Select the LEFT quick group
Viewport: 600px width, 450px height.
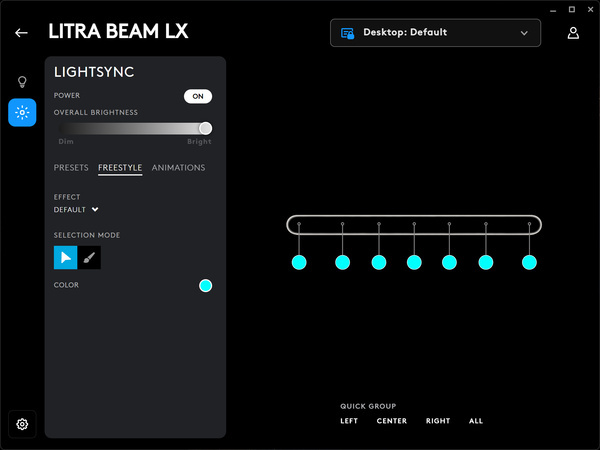[349, 421]
